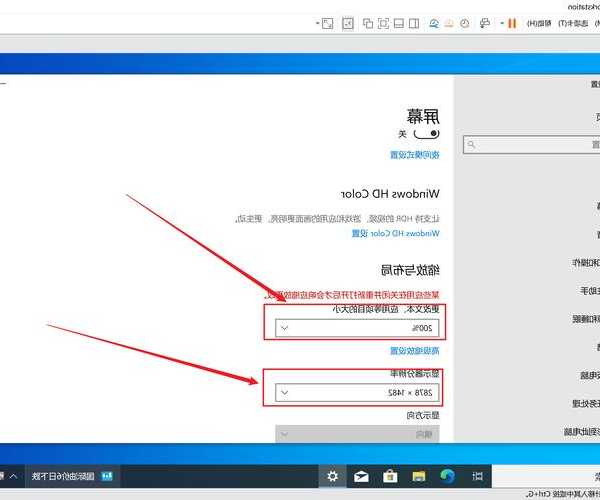Open the 帮助(H) menu

coord(541,22)
